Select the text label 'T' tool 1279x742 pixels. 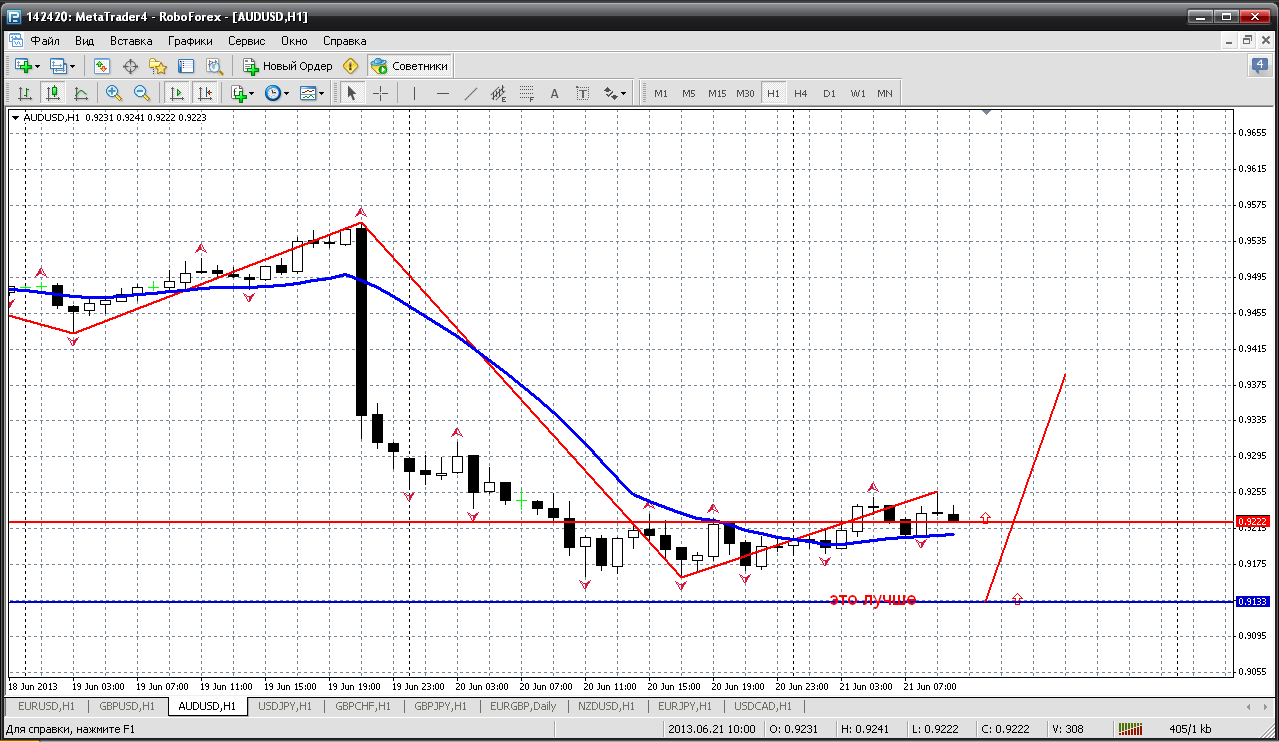[x=583, y=93]
